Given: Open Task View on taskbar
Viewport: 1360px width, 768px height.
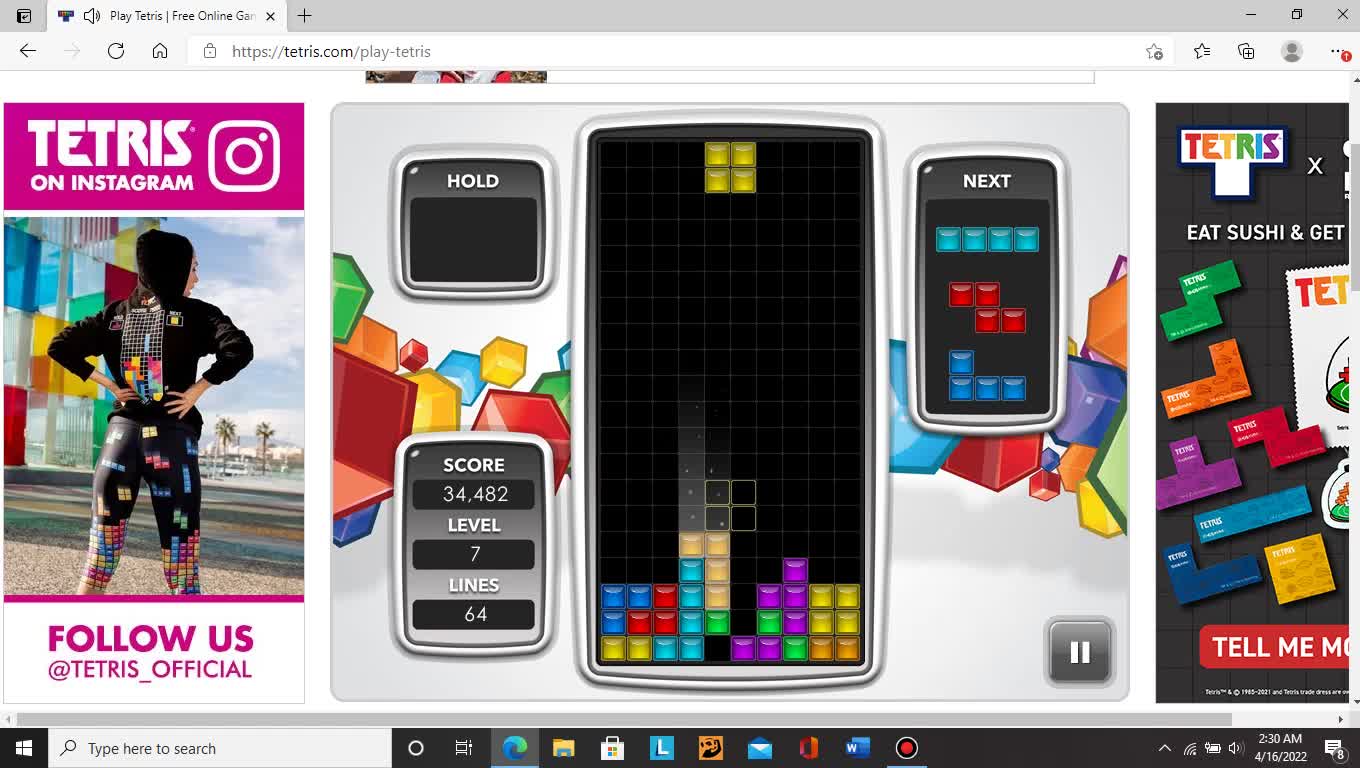Looking at the screenshot, I should 464,748.
